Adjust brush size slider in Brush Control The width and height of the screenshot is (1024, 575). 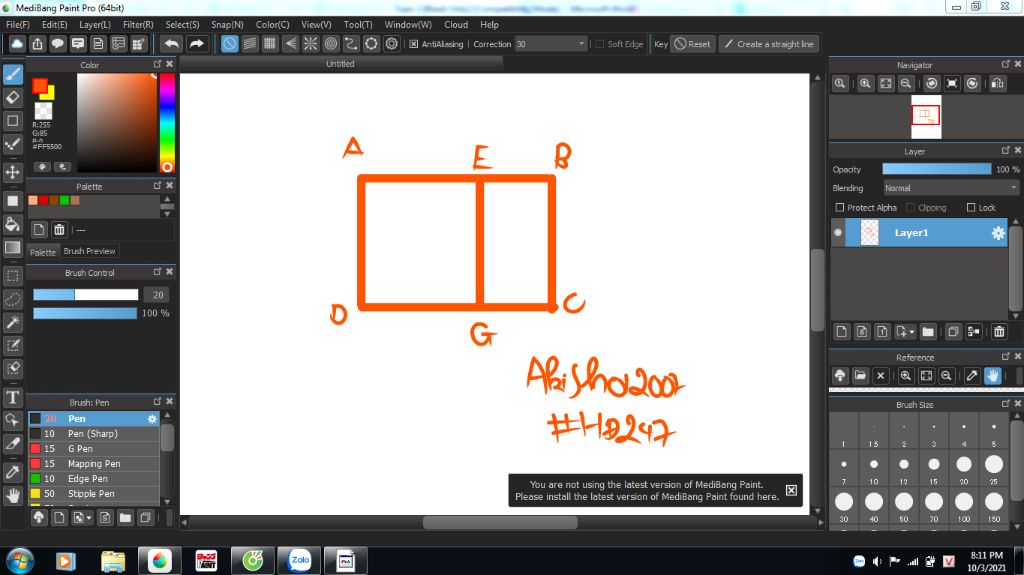(86, 295)
